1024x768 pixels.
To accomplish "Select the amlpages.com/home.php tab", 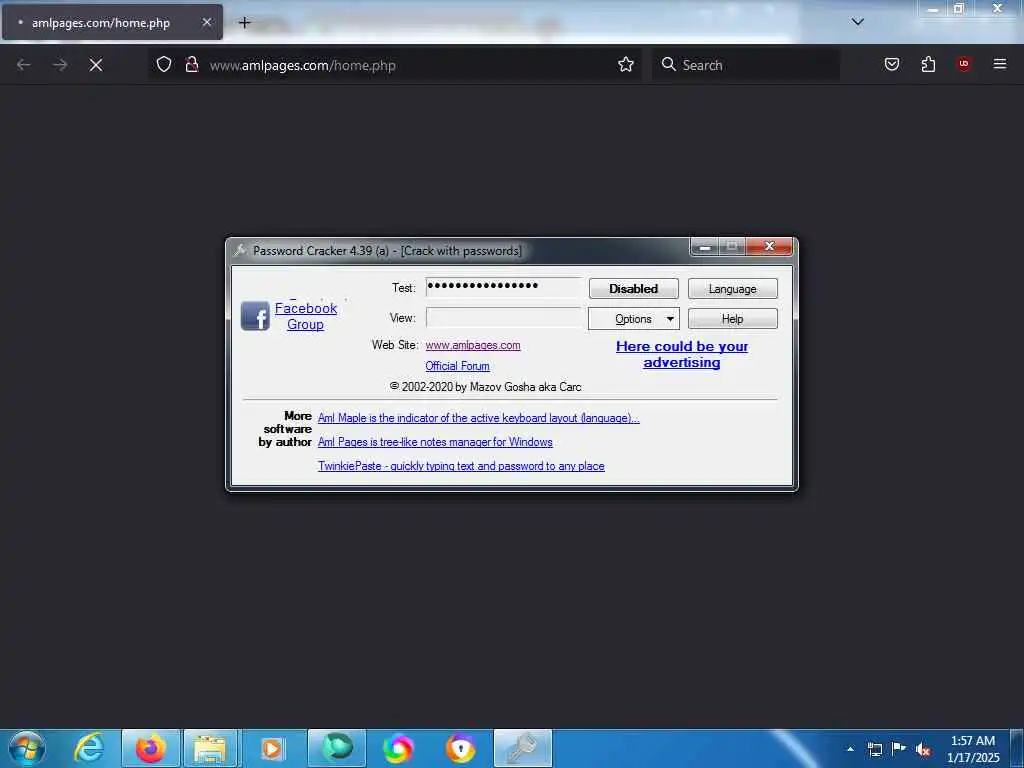I will [x=112, y=23].
